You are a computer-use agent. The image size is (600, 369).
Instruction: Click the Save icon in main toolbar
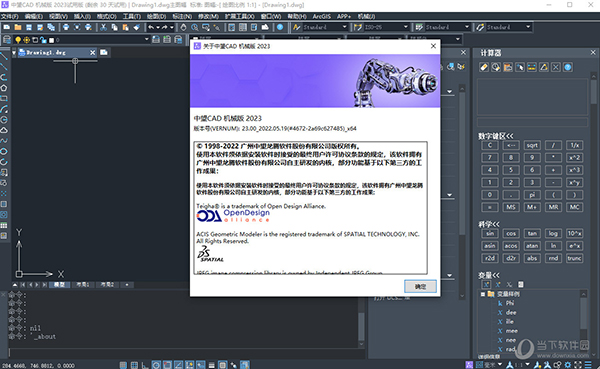29,27
